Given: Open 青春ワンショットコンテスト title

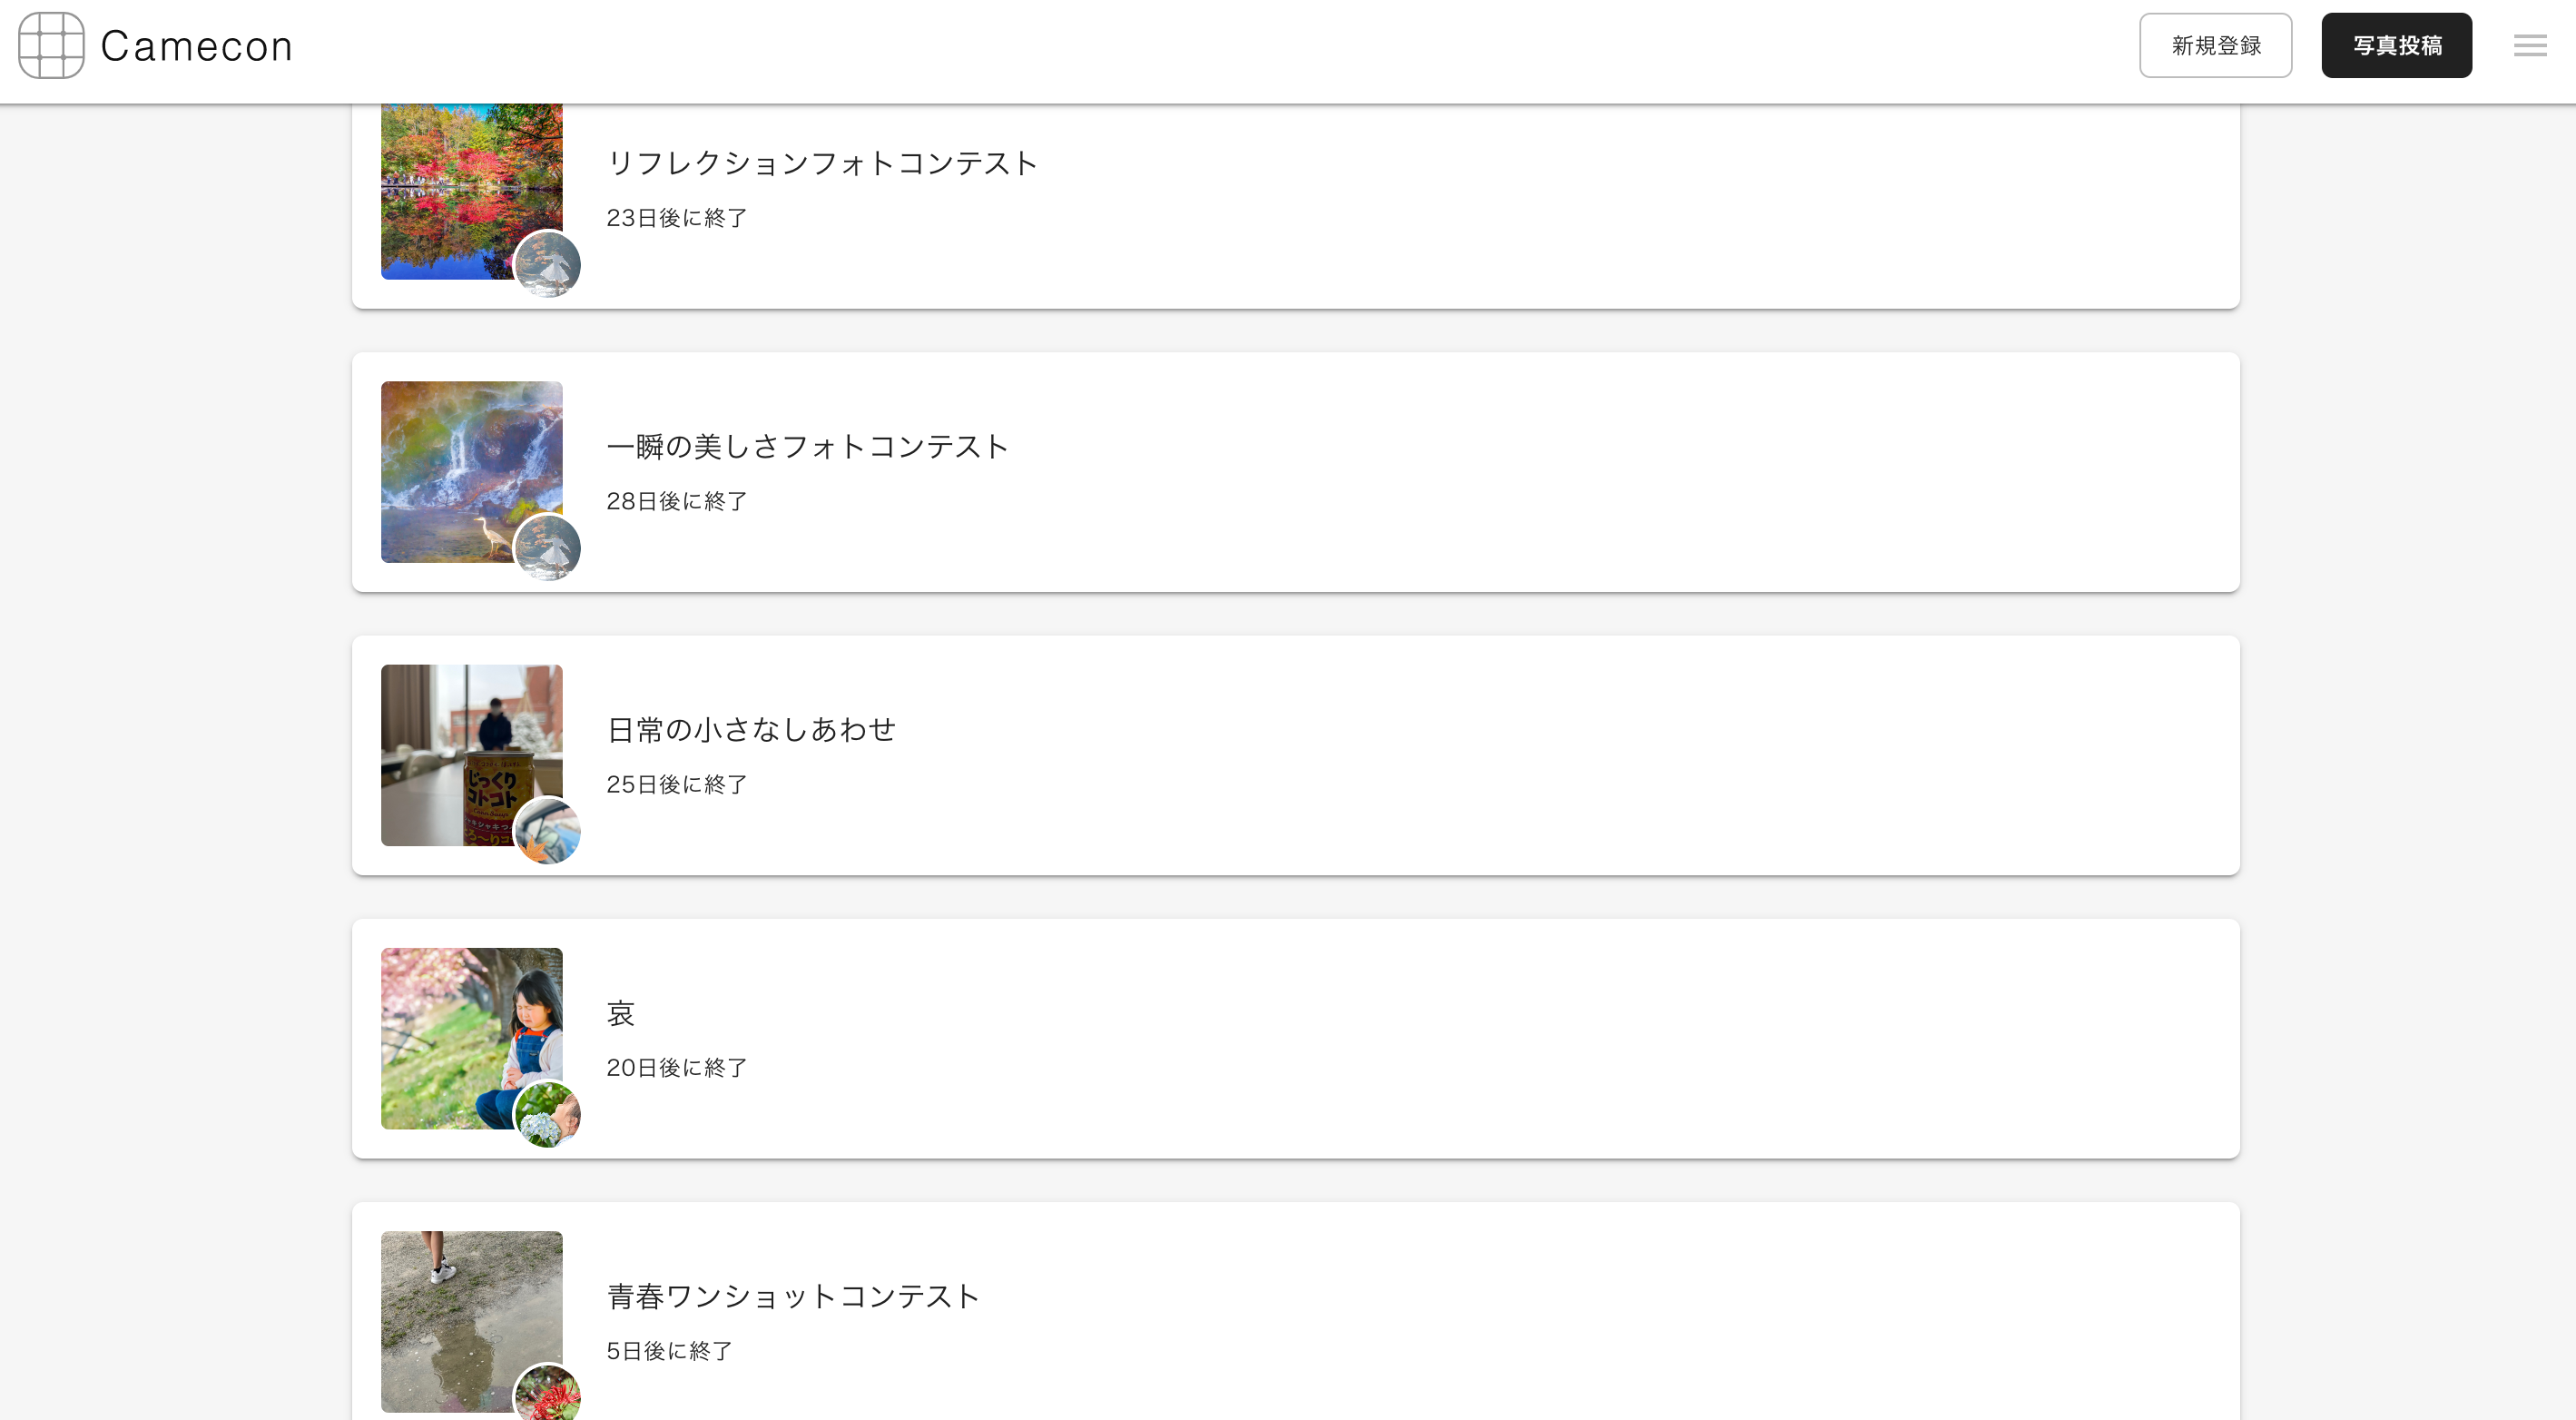Looking at the screenshot, I should point(793,1296).
